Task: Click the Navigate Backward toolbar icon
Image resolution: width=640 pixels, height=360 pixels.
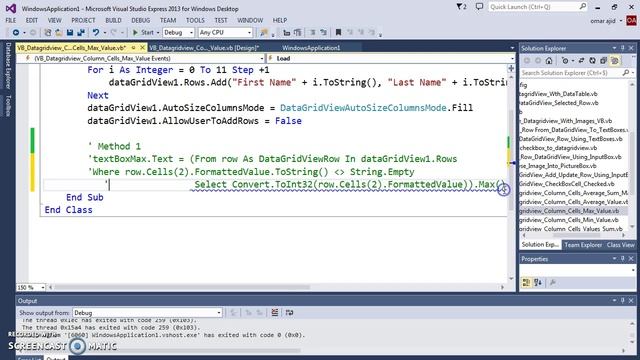Action: (16, 32)
